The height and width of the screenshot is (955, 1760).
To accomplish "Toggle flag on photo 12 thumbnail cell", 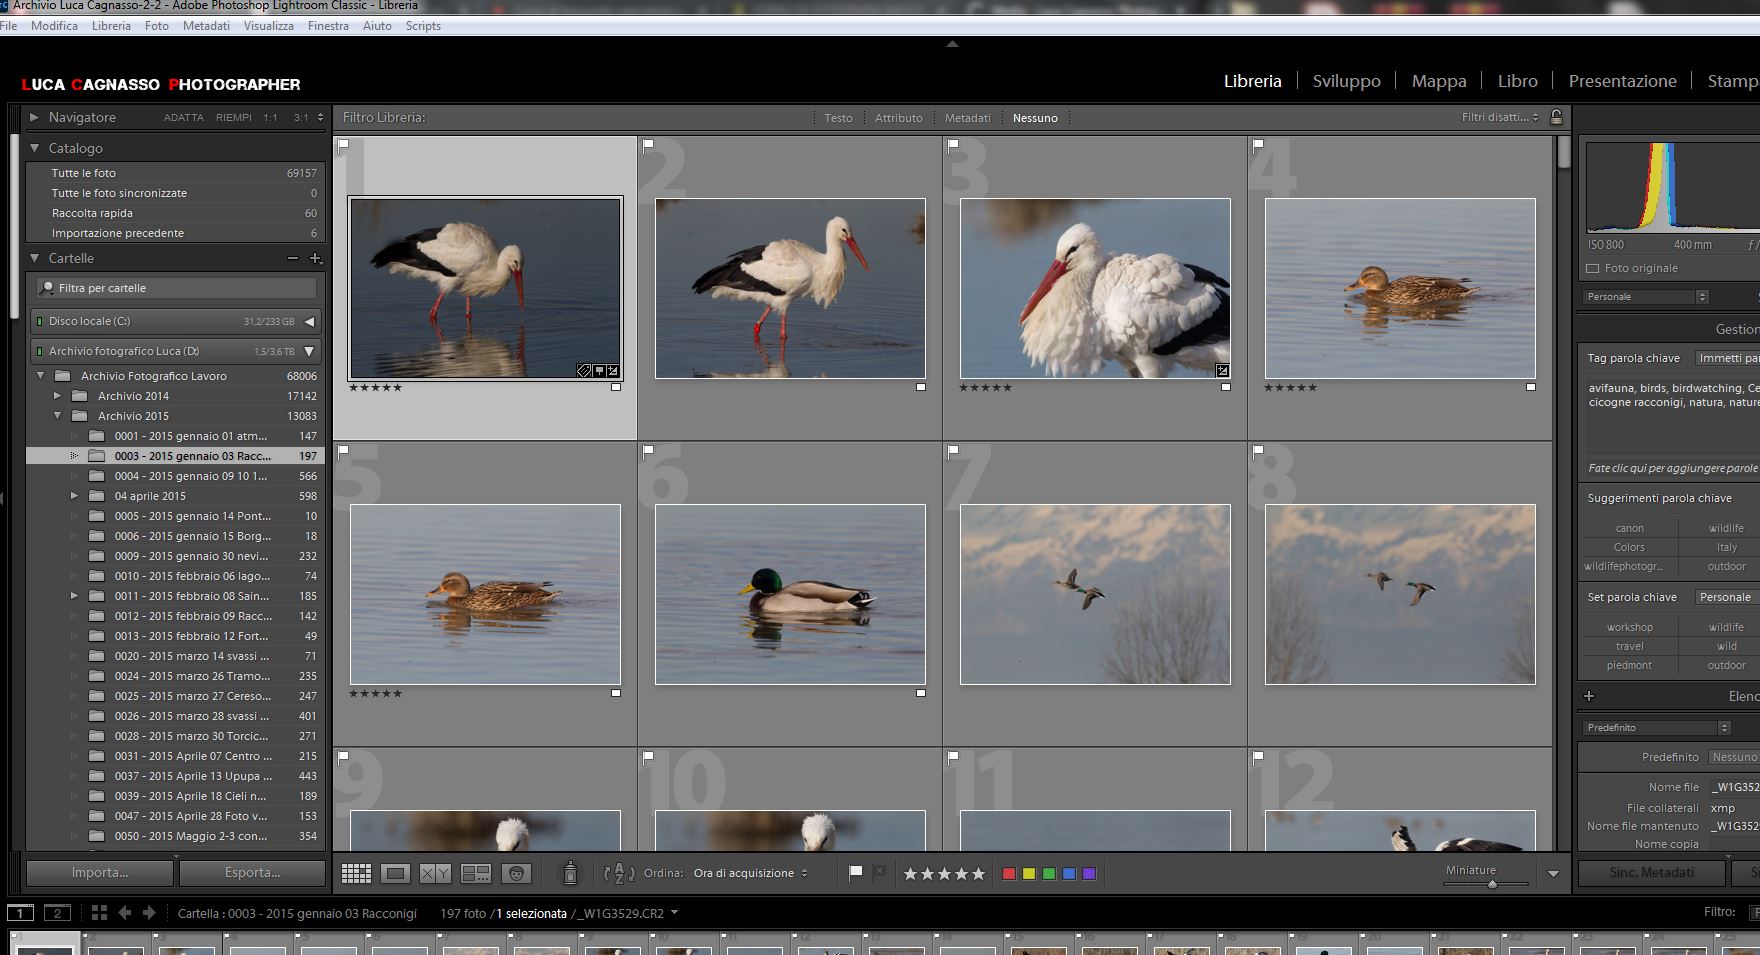I will pos(1258,758).
